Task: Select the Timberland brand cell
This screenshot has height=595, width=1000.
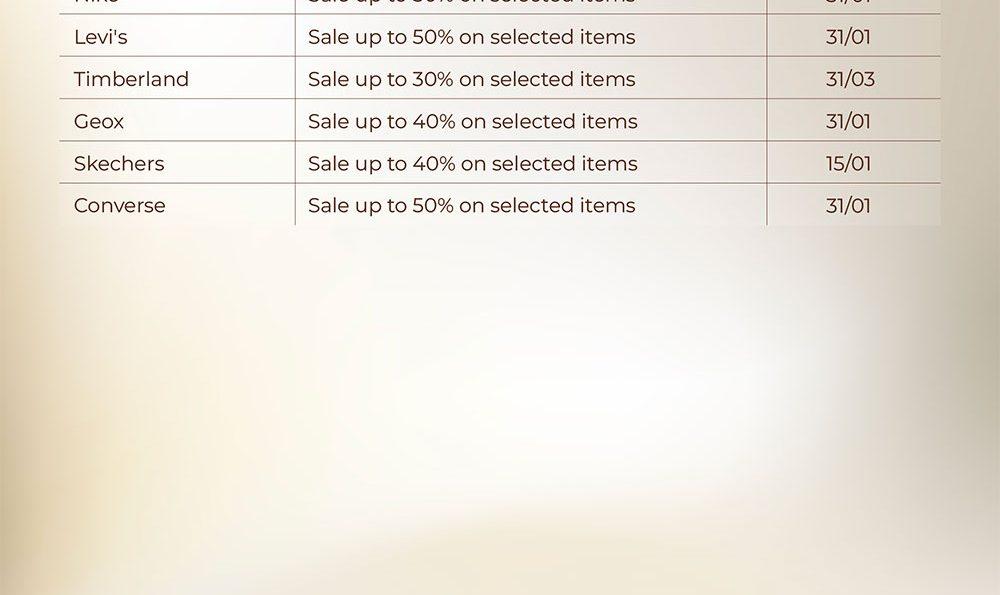Action: click(131, 80)
